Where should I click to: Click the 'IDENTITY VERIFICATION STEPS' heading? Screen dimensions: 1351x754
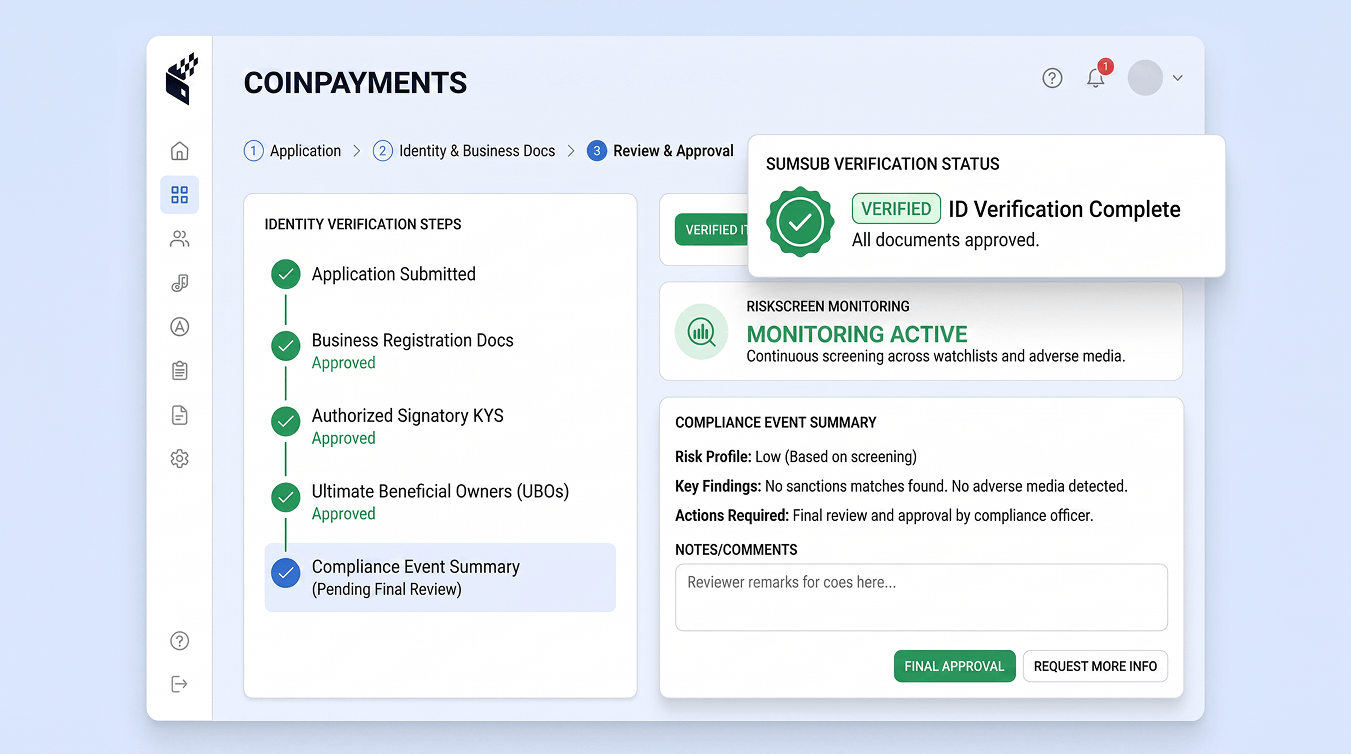click(x=363, y=224)
